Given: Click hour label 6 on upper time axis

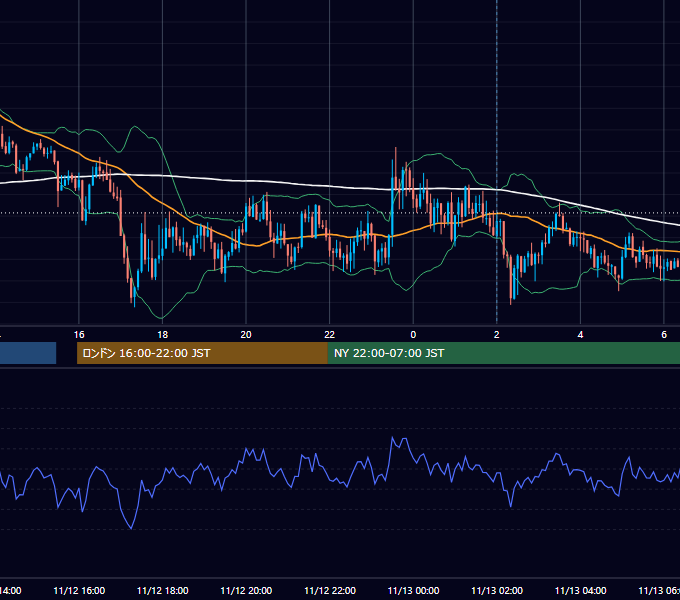Looking at the screenshot, I should [664, 335].
